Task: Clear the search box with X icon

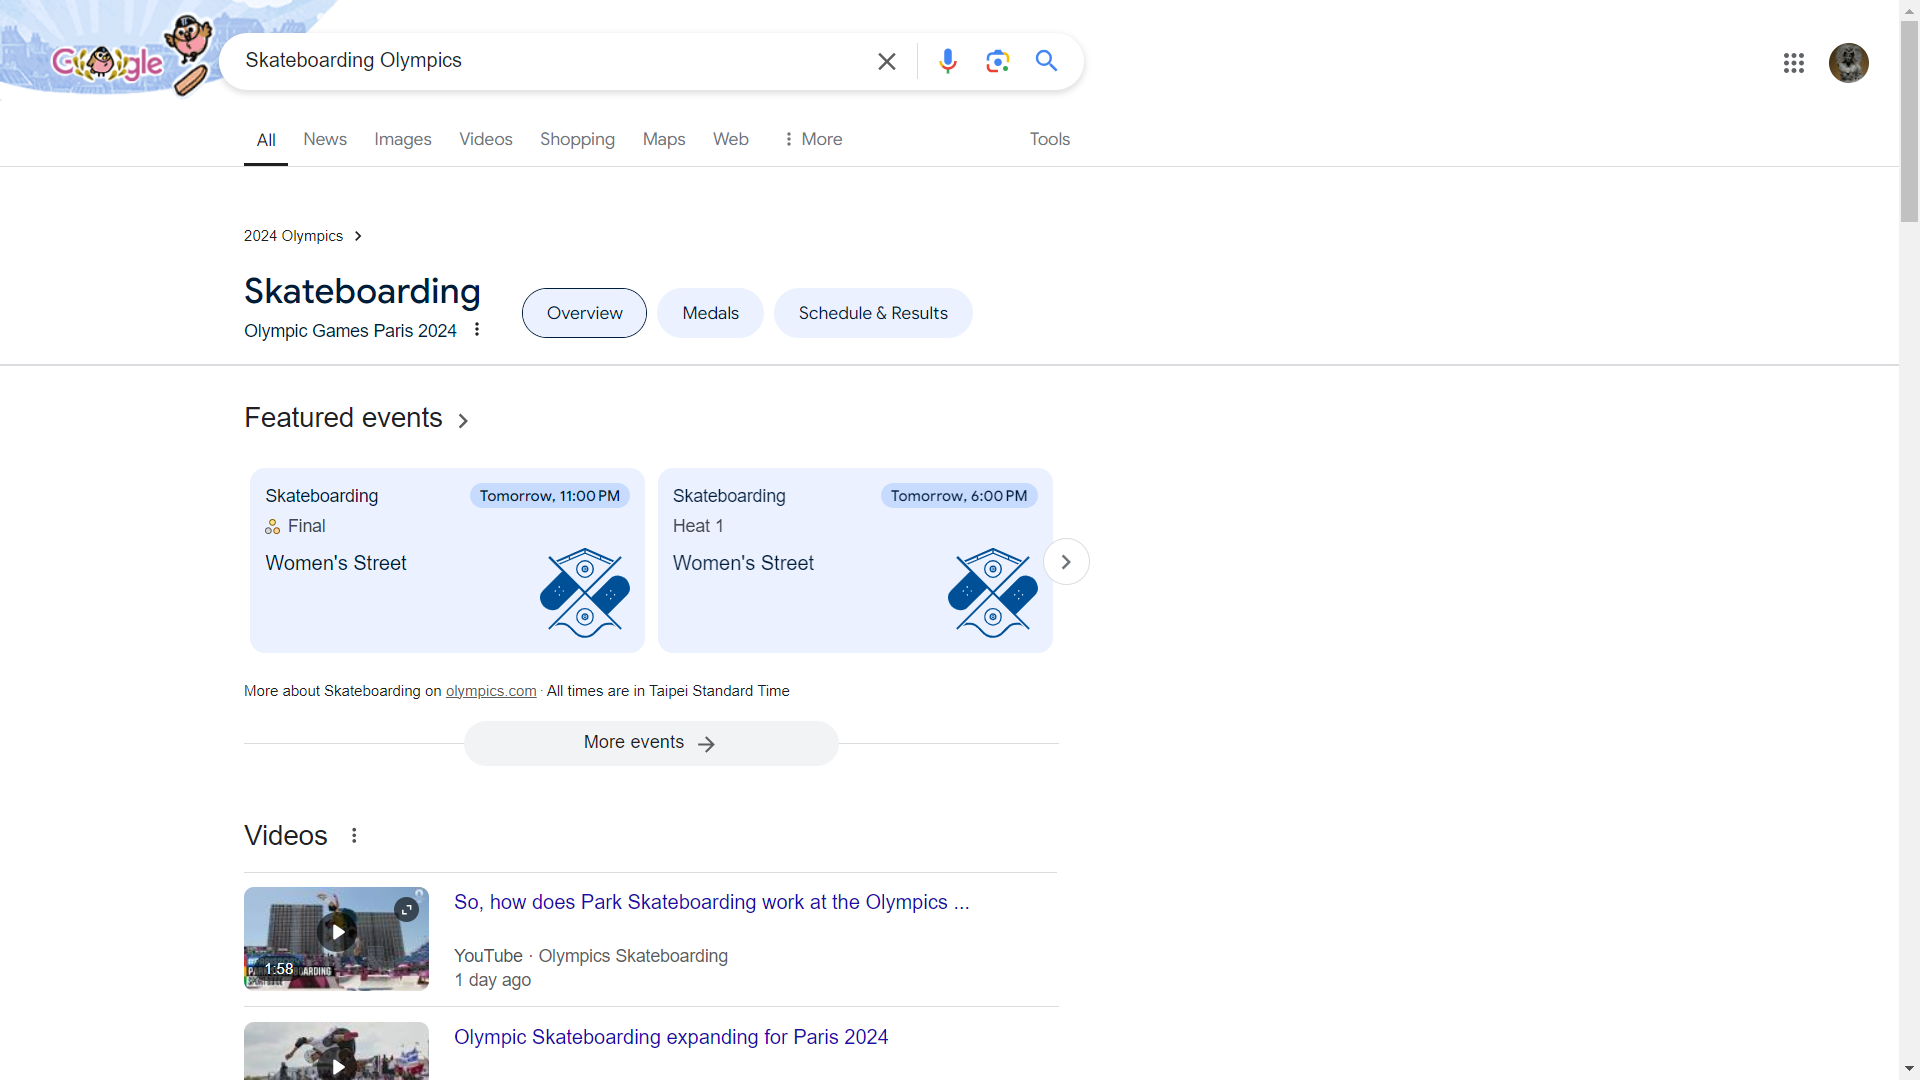Action: pos(886,61)
